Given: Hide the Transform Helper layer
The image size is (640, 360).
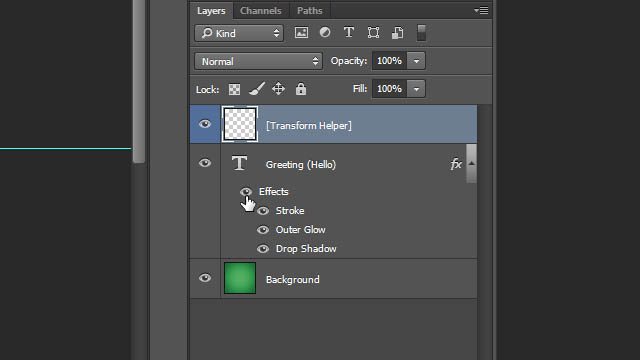Looking at the screenshot, I should (x=205, y=124).
